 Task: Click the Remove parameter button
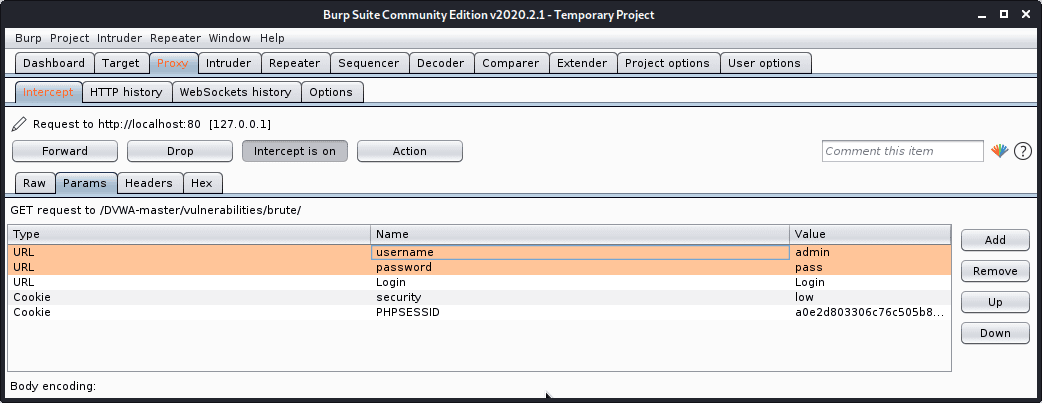point(995,271)
